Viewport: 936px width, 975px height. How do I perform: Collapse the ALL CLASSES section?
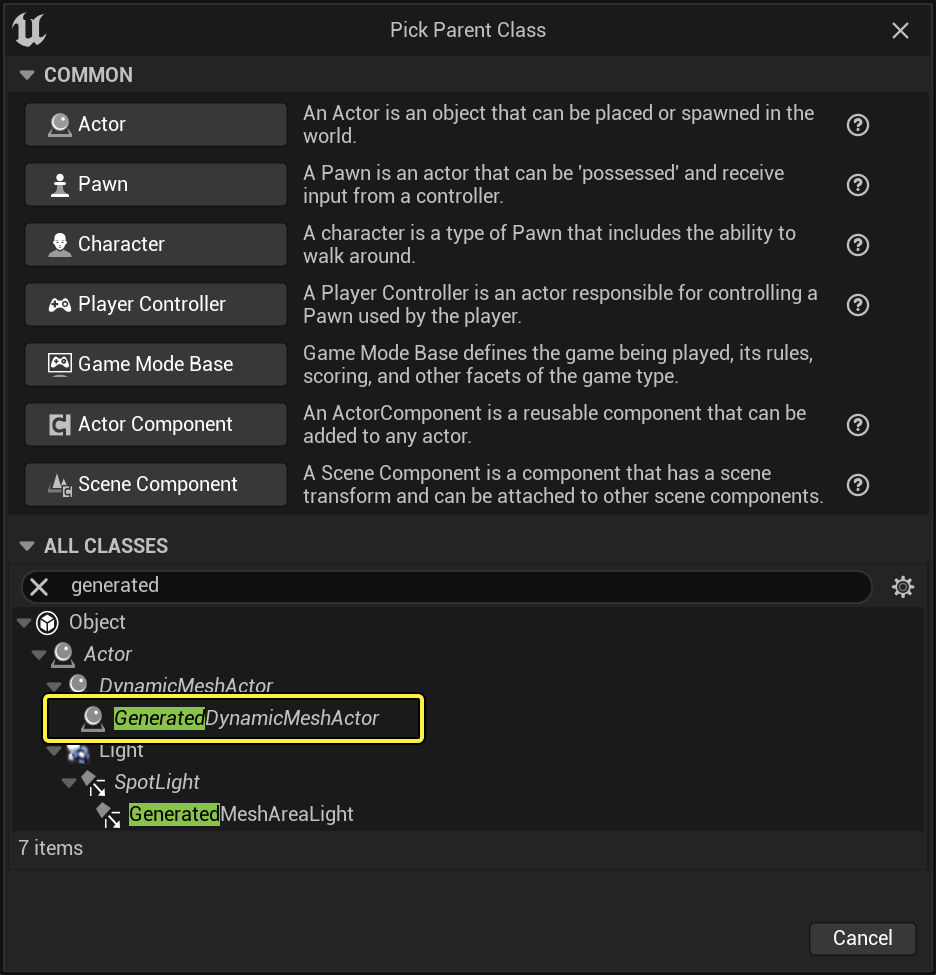[26, 546]
